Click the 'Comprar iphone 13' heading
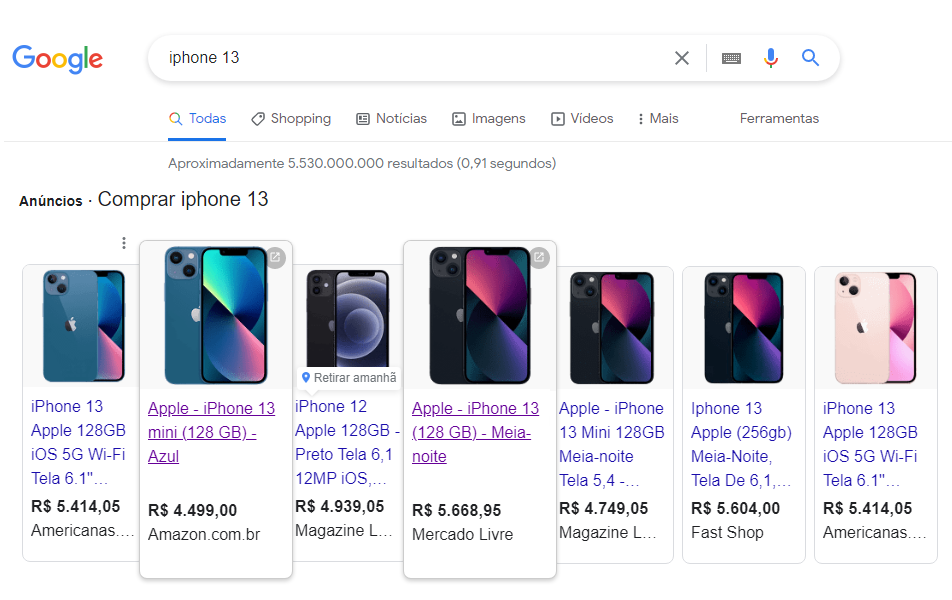The image size is (952, 600). [x=183, y=199]
